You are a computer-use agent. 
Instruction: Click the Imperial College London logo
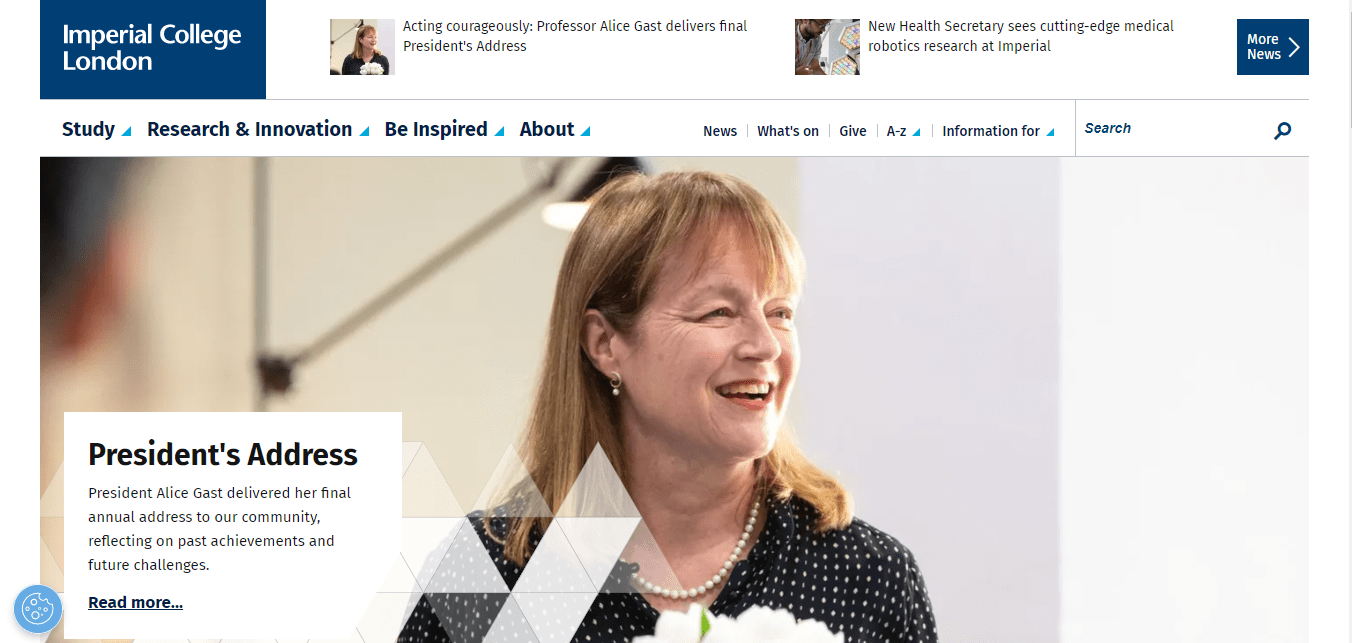pyautogui.click(x=153, y=49)
